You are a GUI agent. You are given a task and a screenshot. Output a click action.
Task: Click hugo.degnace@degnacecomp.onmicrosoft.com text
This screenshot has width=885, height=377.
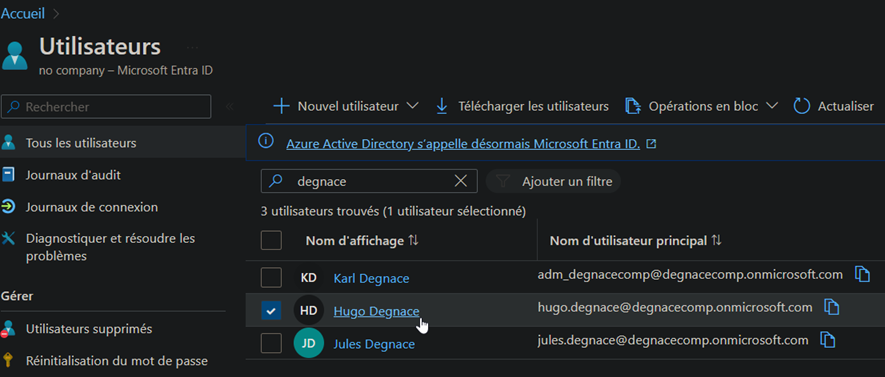(x=675, y=308)
